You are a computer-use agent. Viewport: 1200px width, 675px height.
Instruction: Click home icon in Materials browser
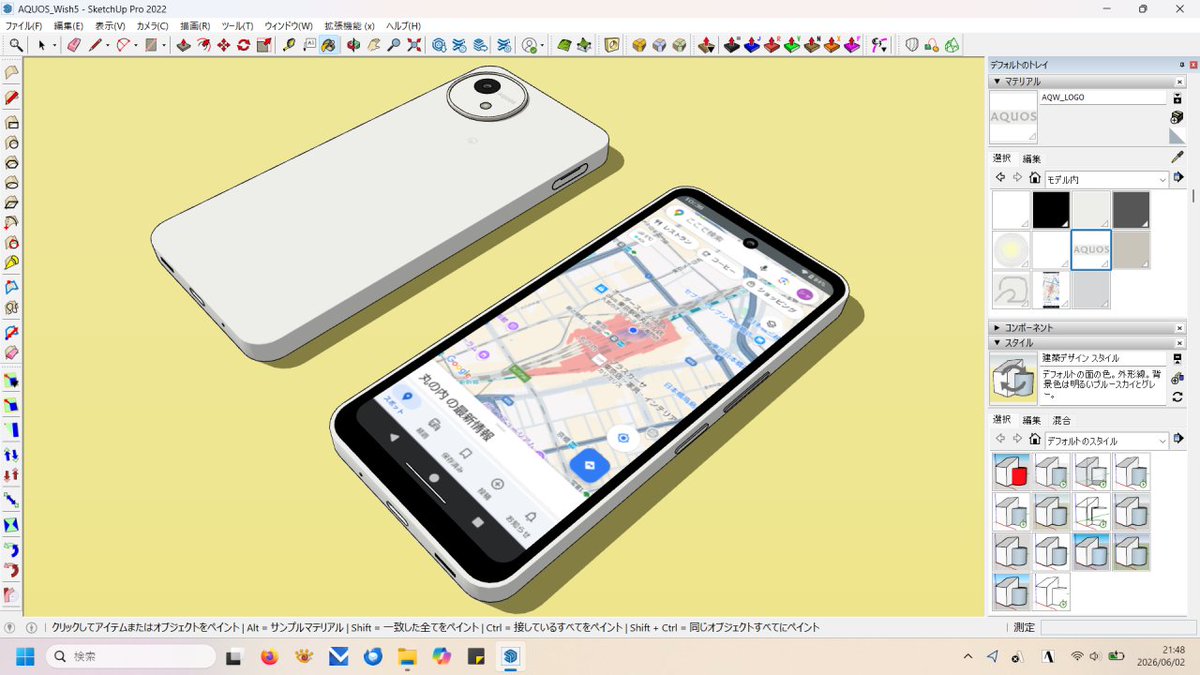point(1034,178)
